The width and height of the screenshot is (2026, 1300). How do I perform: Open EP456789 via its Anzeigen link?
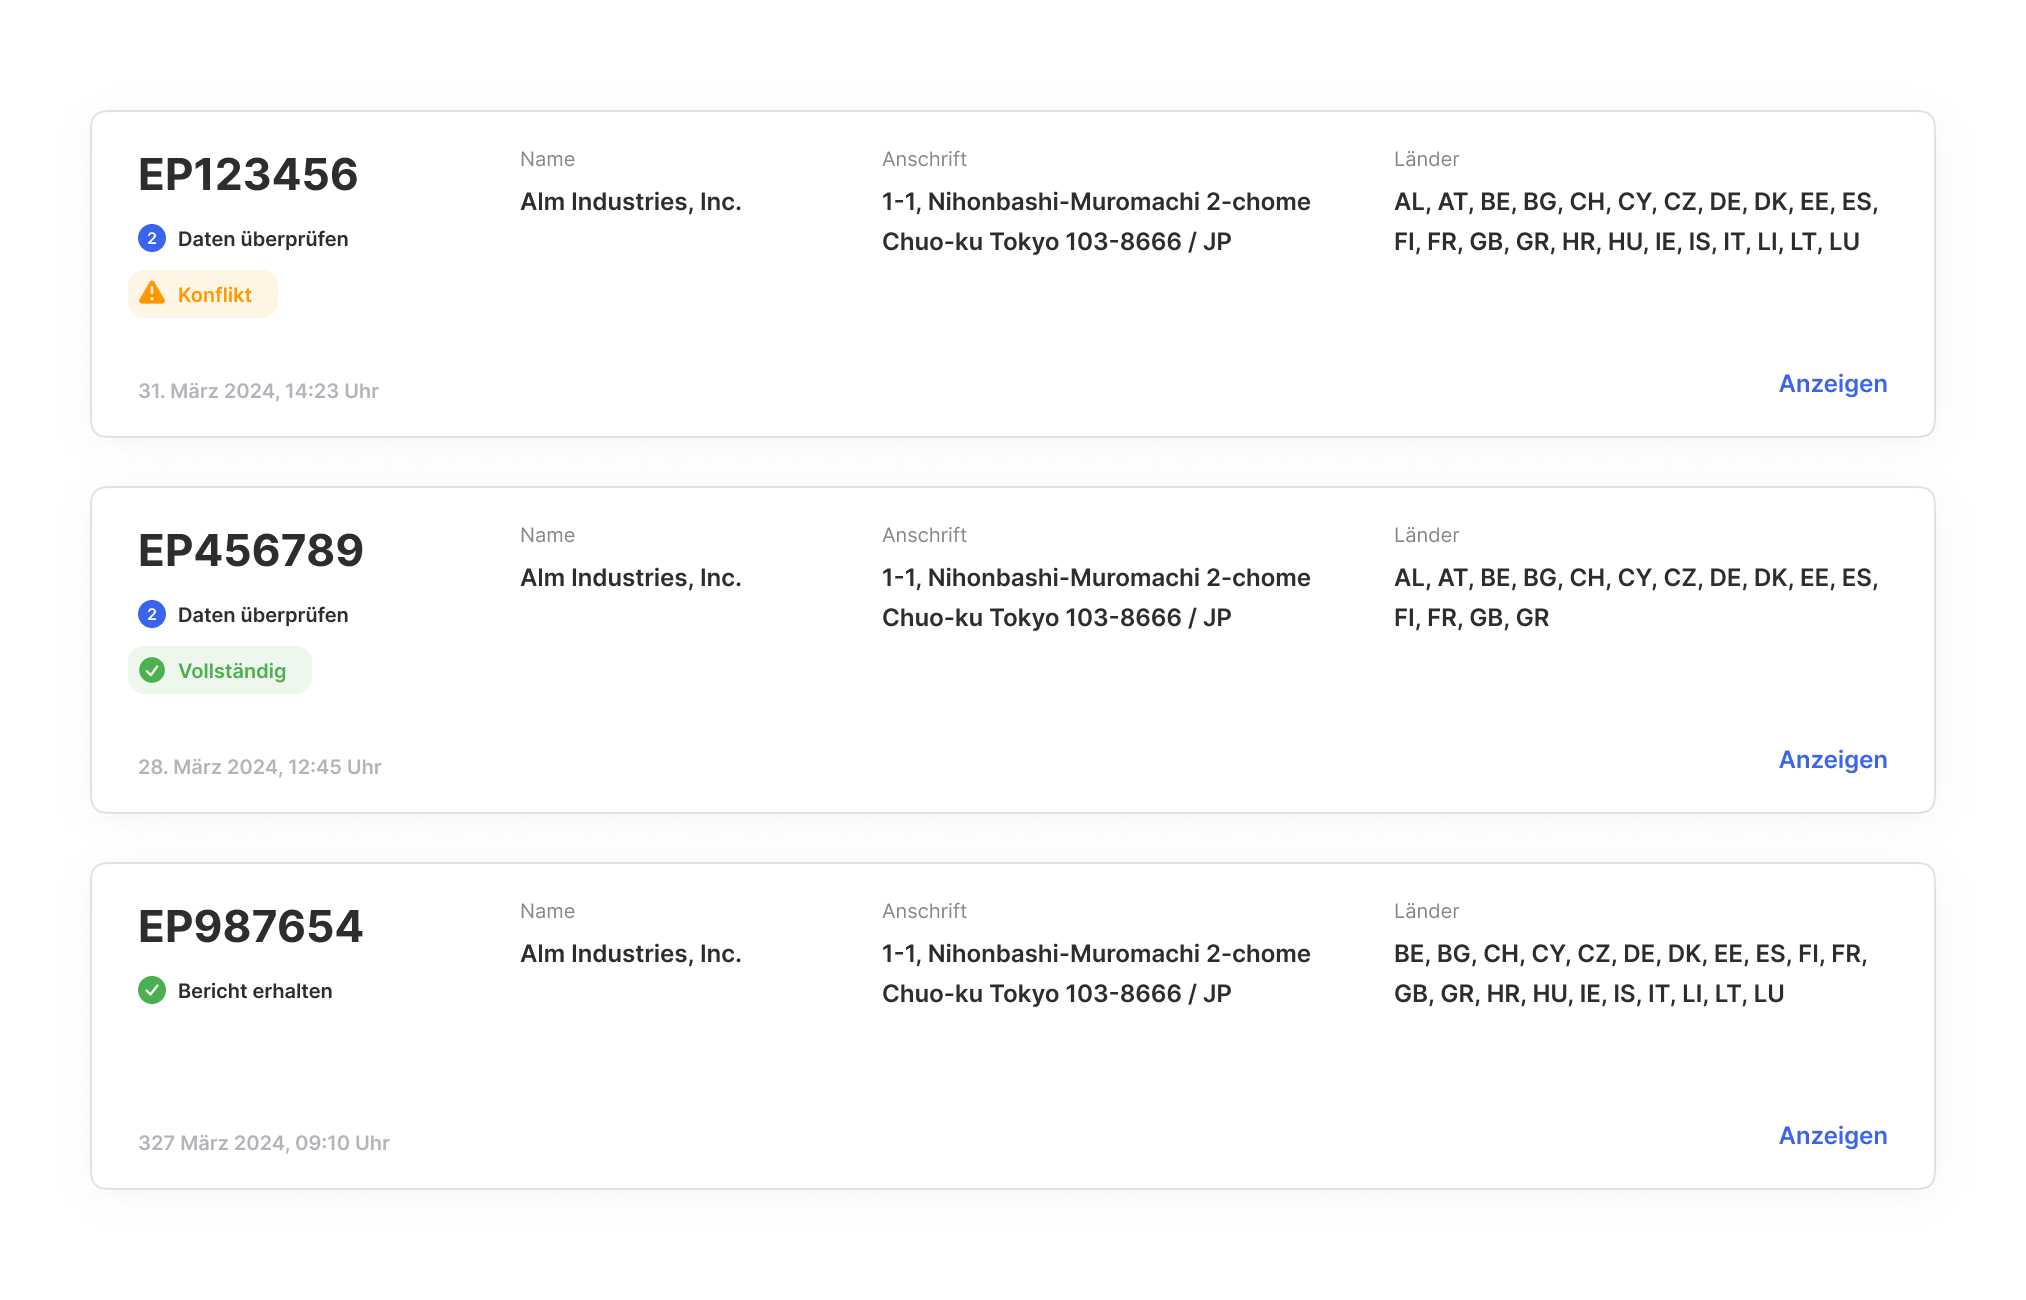(x=1832, y=760)
